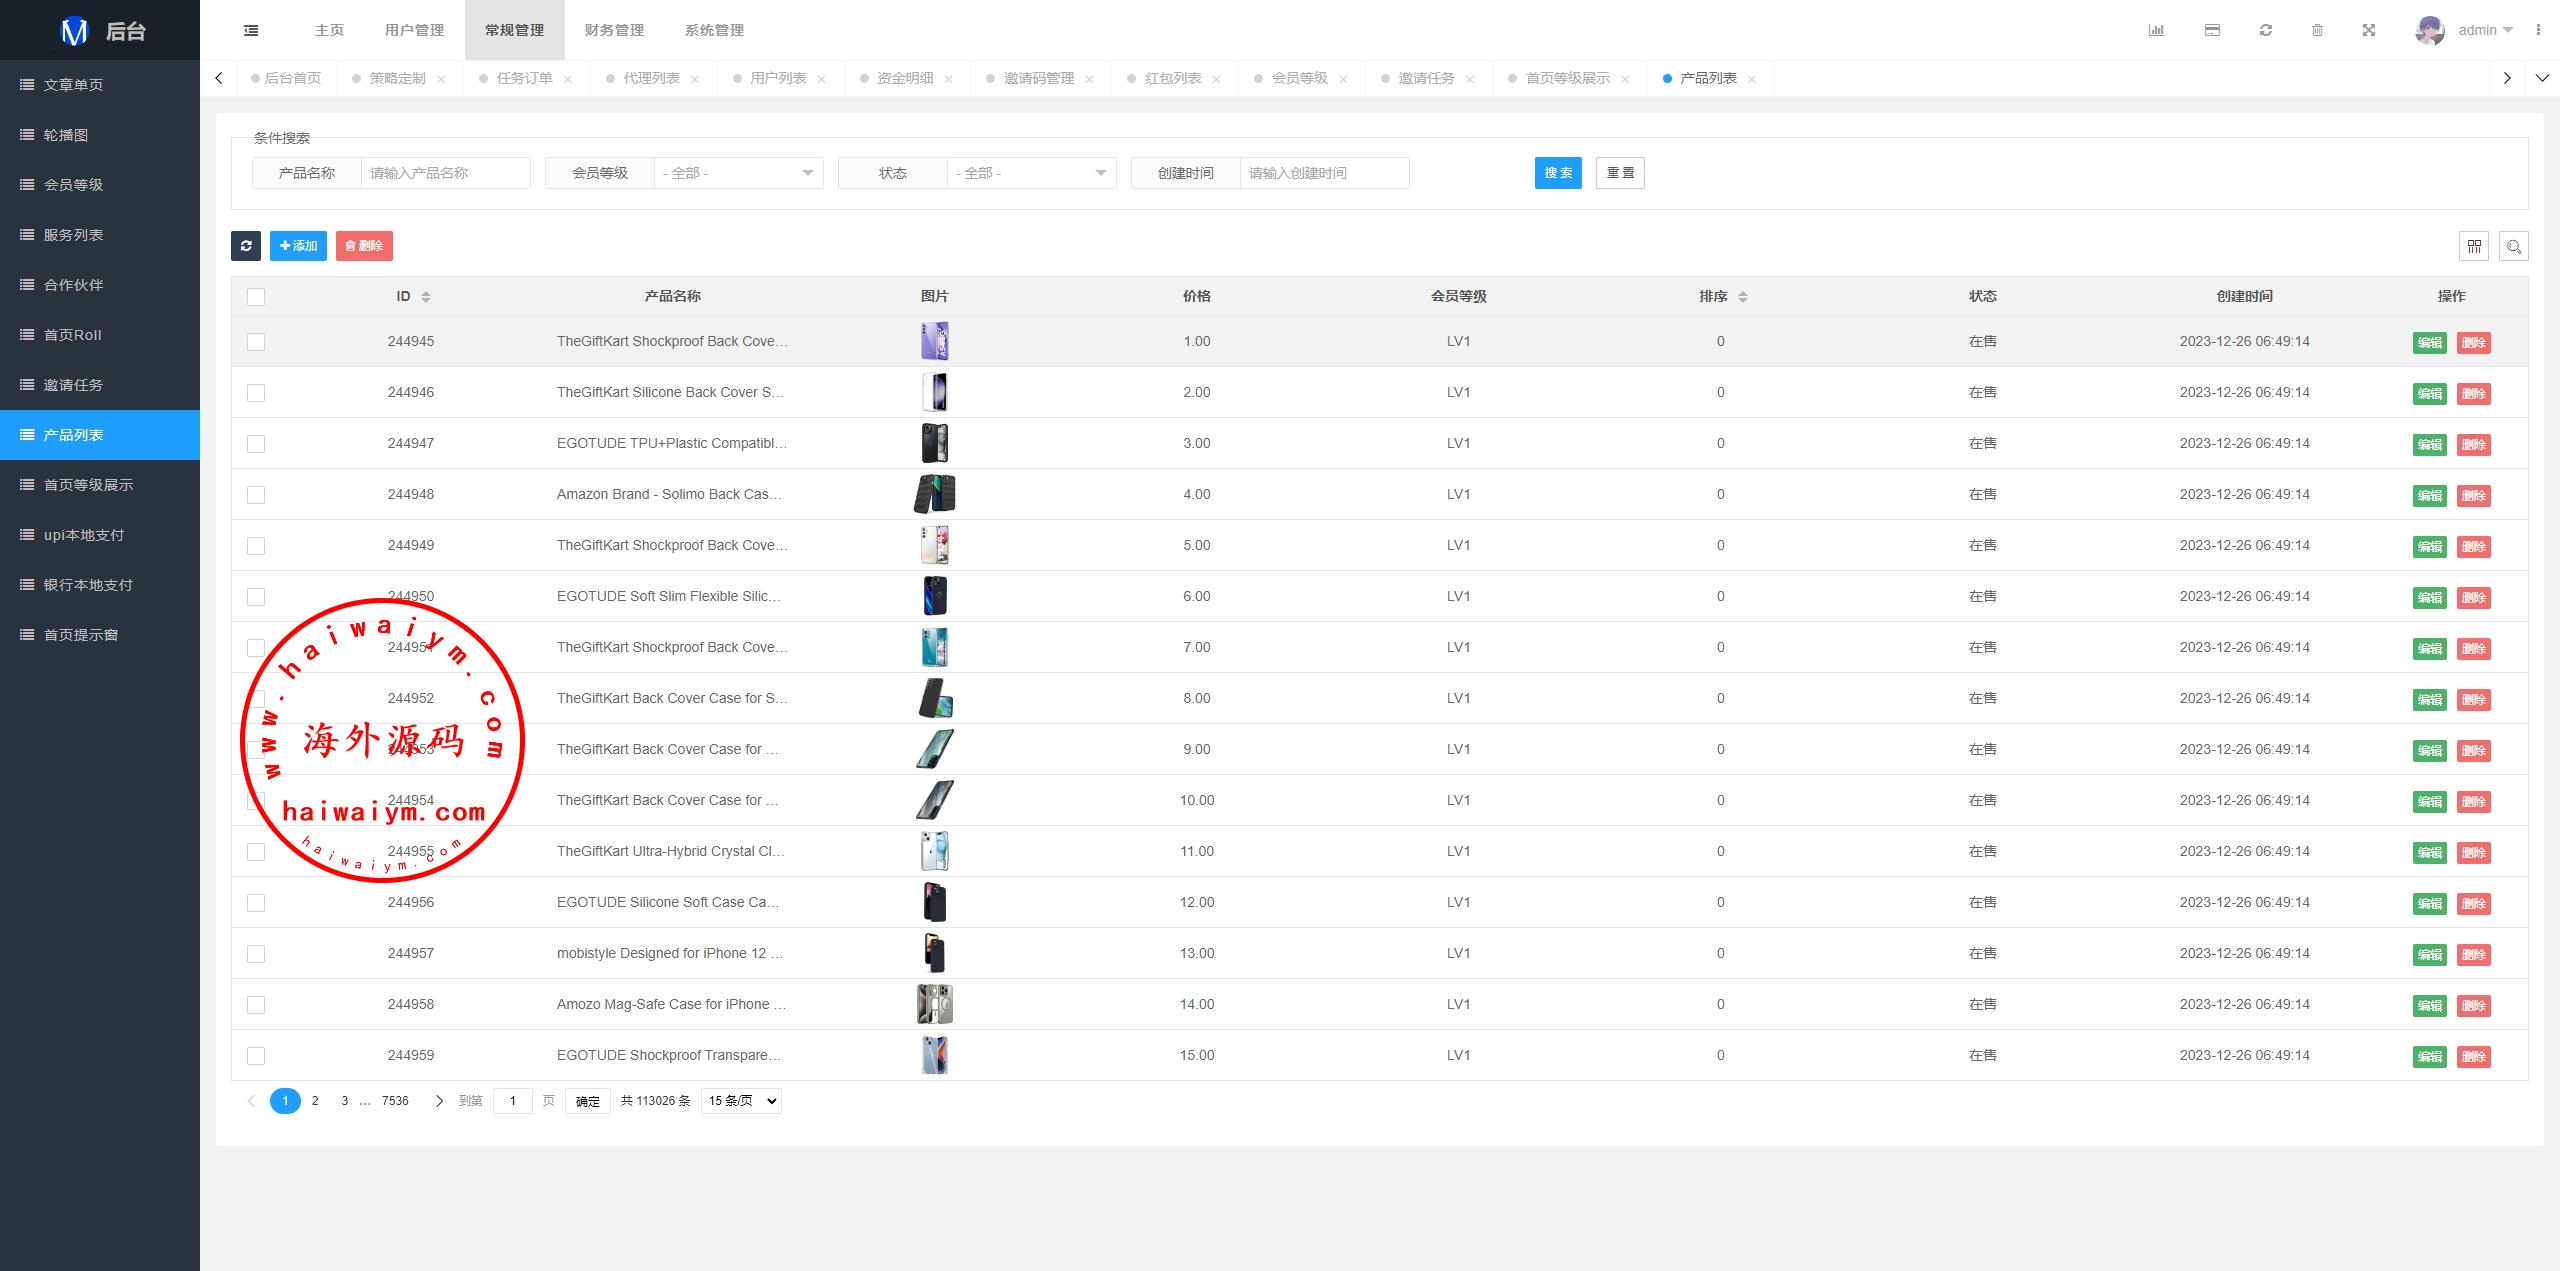The height and width of the screenshot is (1271, 2560).
Task: Click the table search magnifier icon
Action: (2514, 246)
